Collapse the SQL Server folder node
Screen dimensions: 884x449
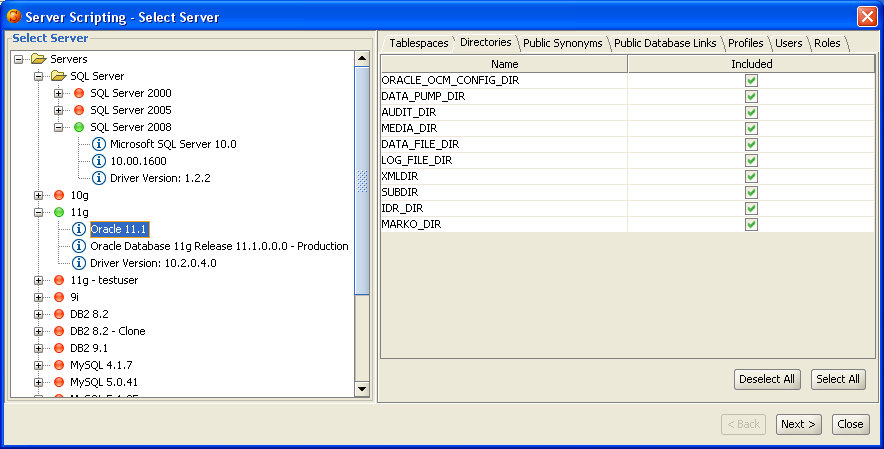pos(38,76)
